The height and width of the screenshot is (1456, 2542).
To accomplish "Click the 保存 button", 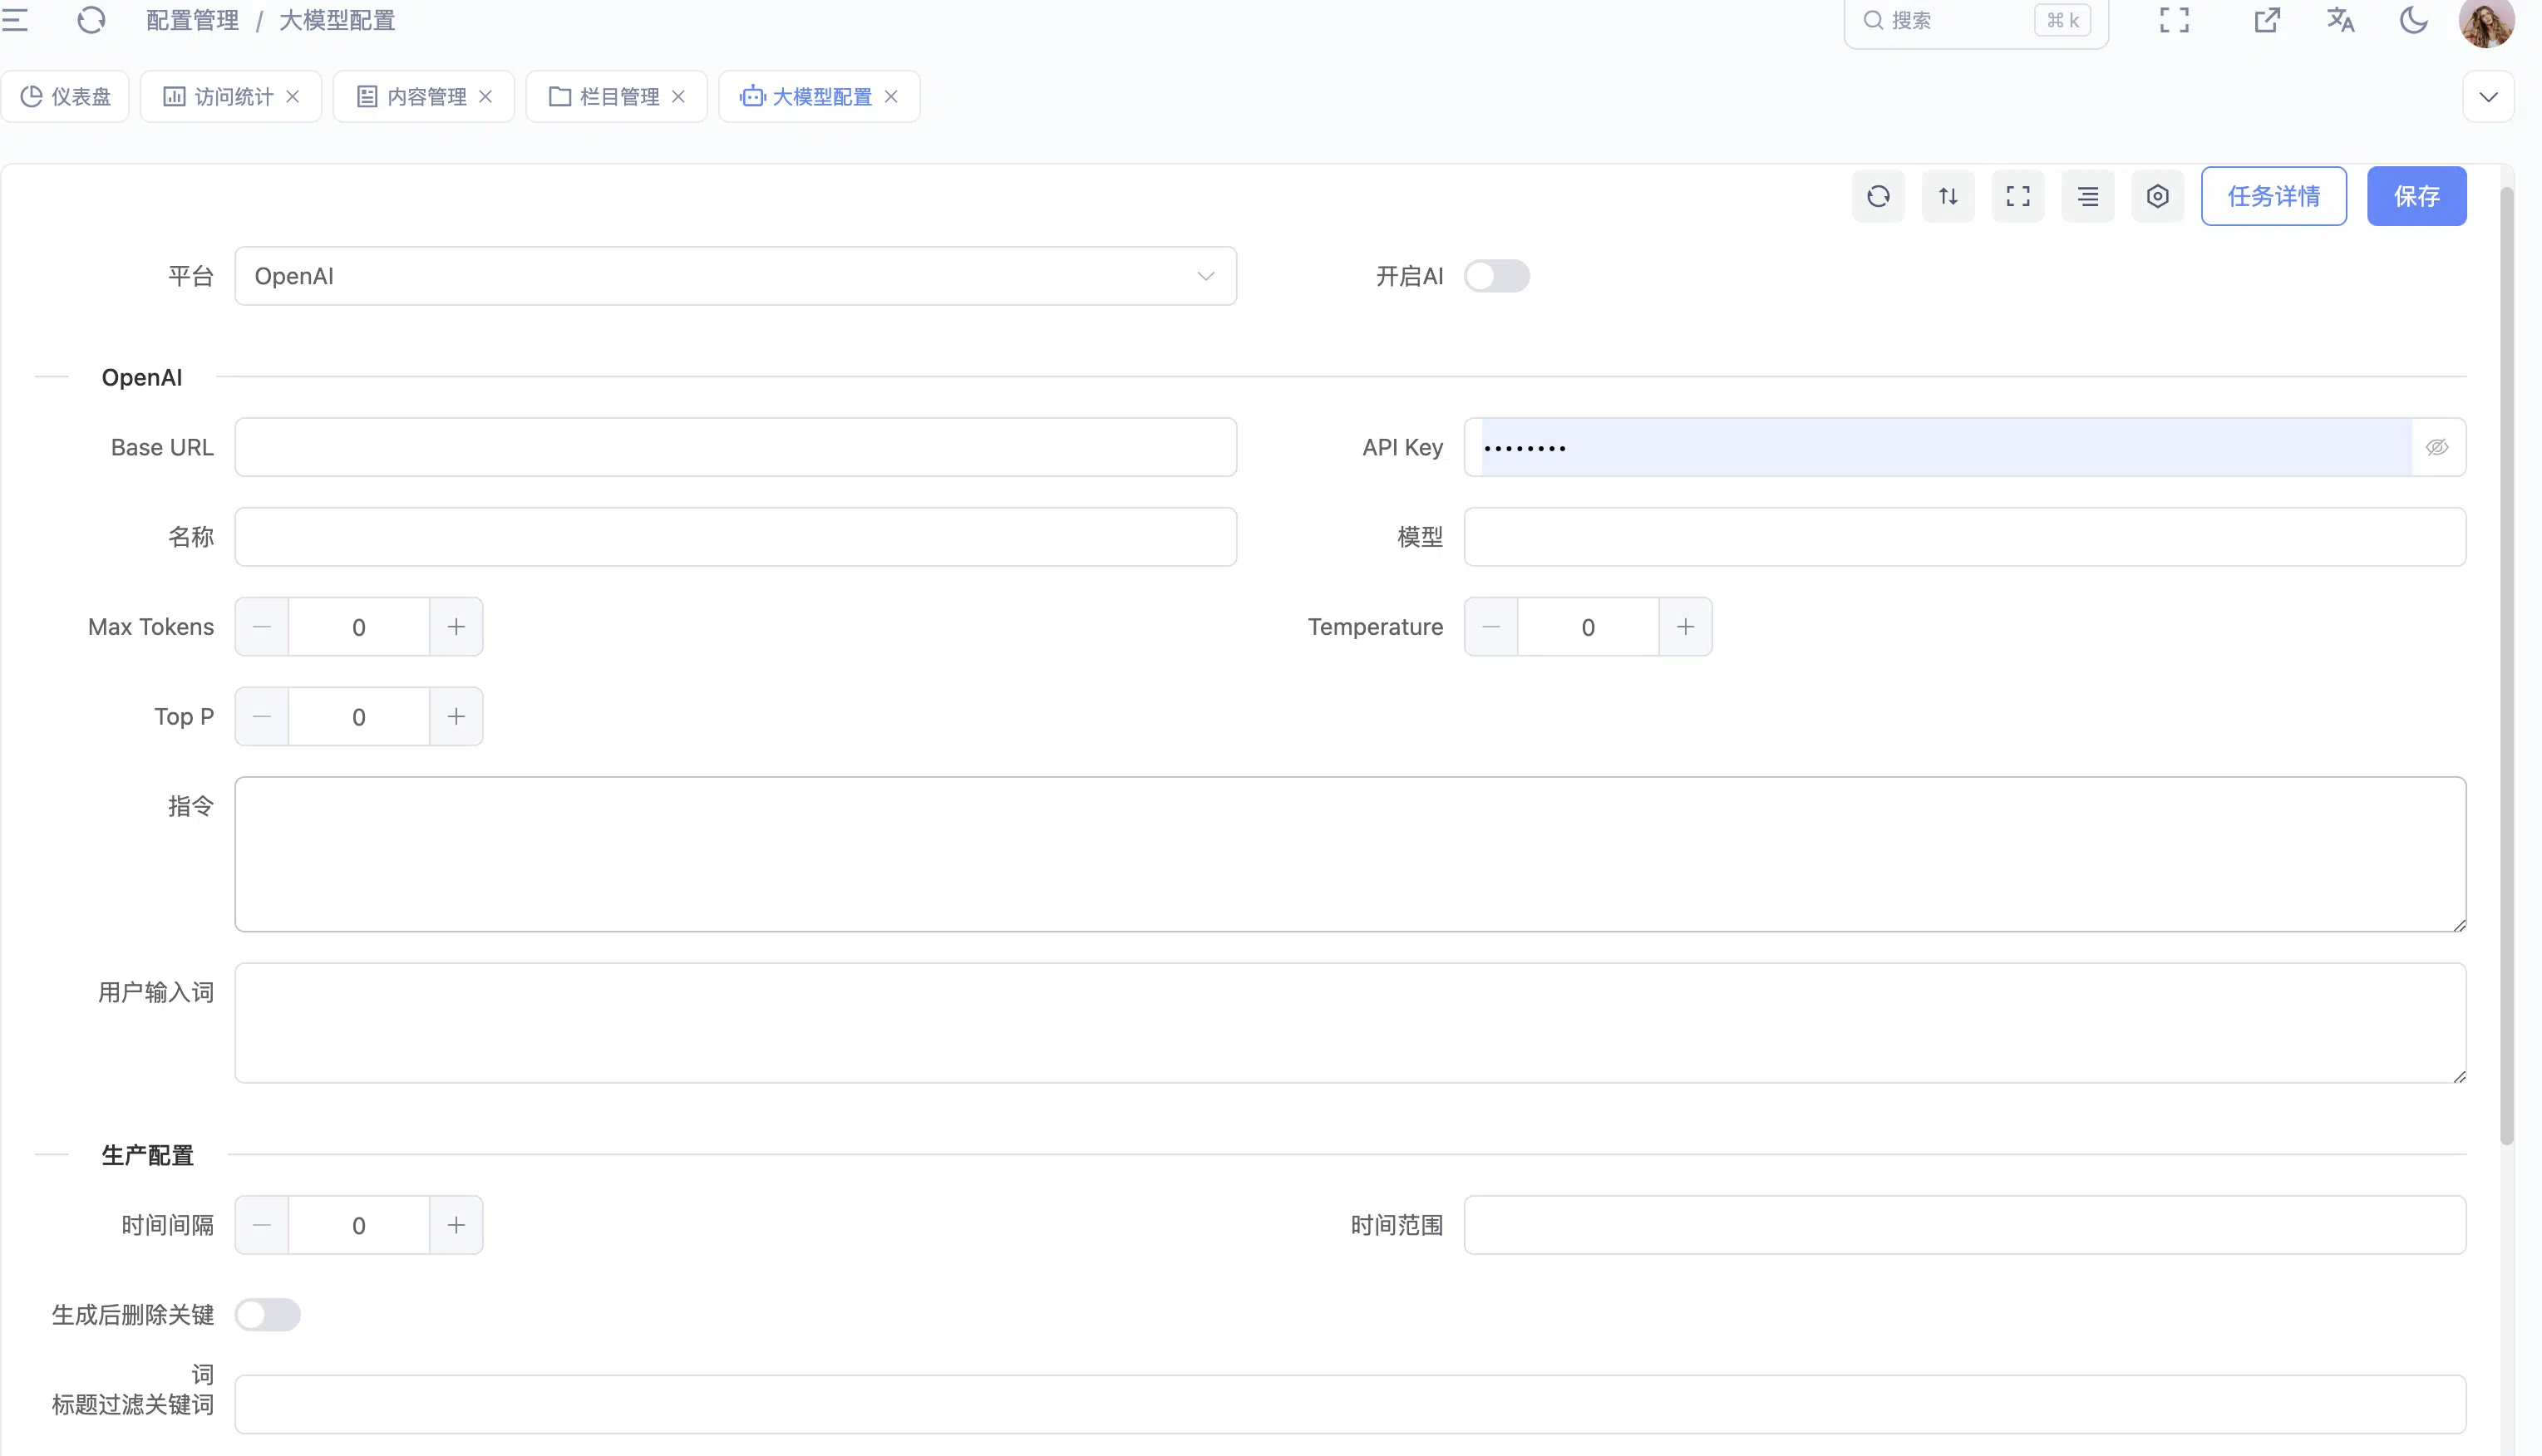I will (x=2416, y=196).
